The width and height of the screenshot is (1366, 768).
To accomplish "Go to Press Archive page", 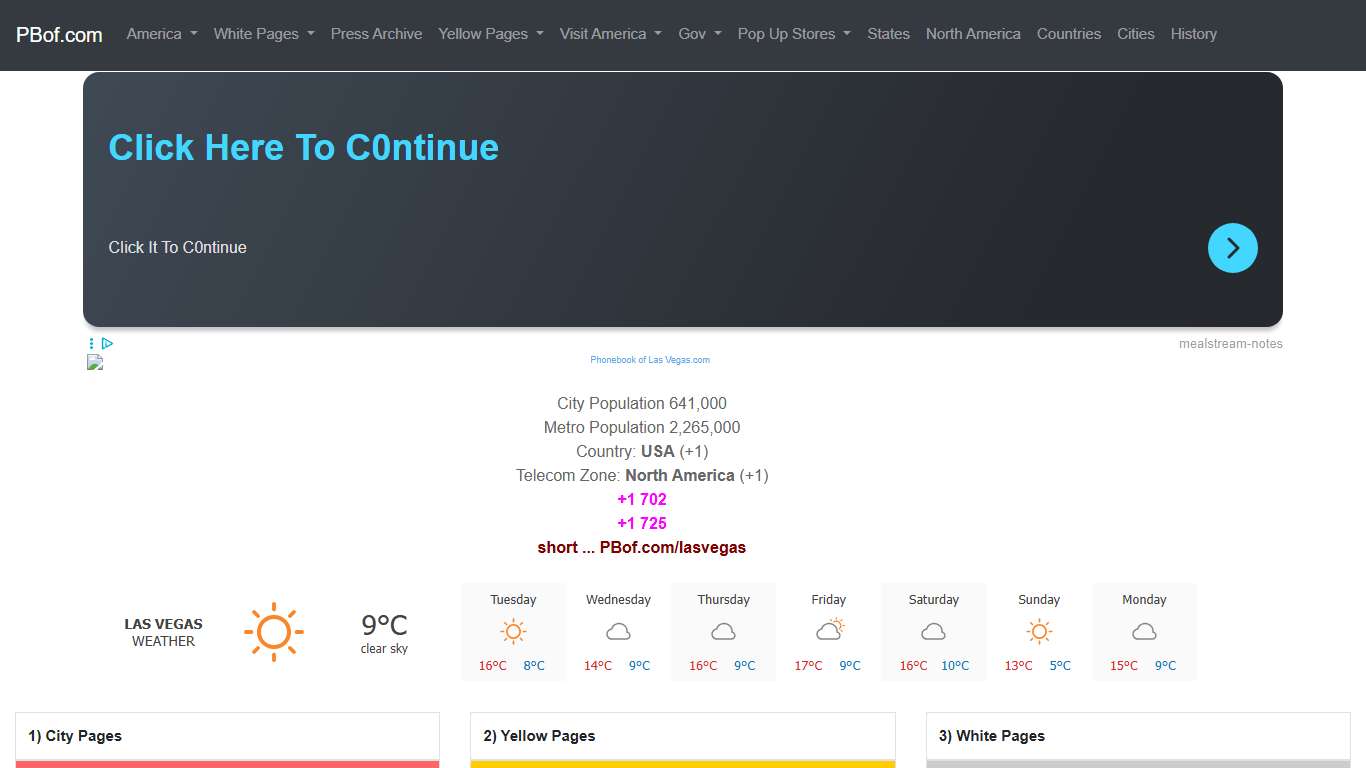I will pyautogui.click(x=376, y=34).
